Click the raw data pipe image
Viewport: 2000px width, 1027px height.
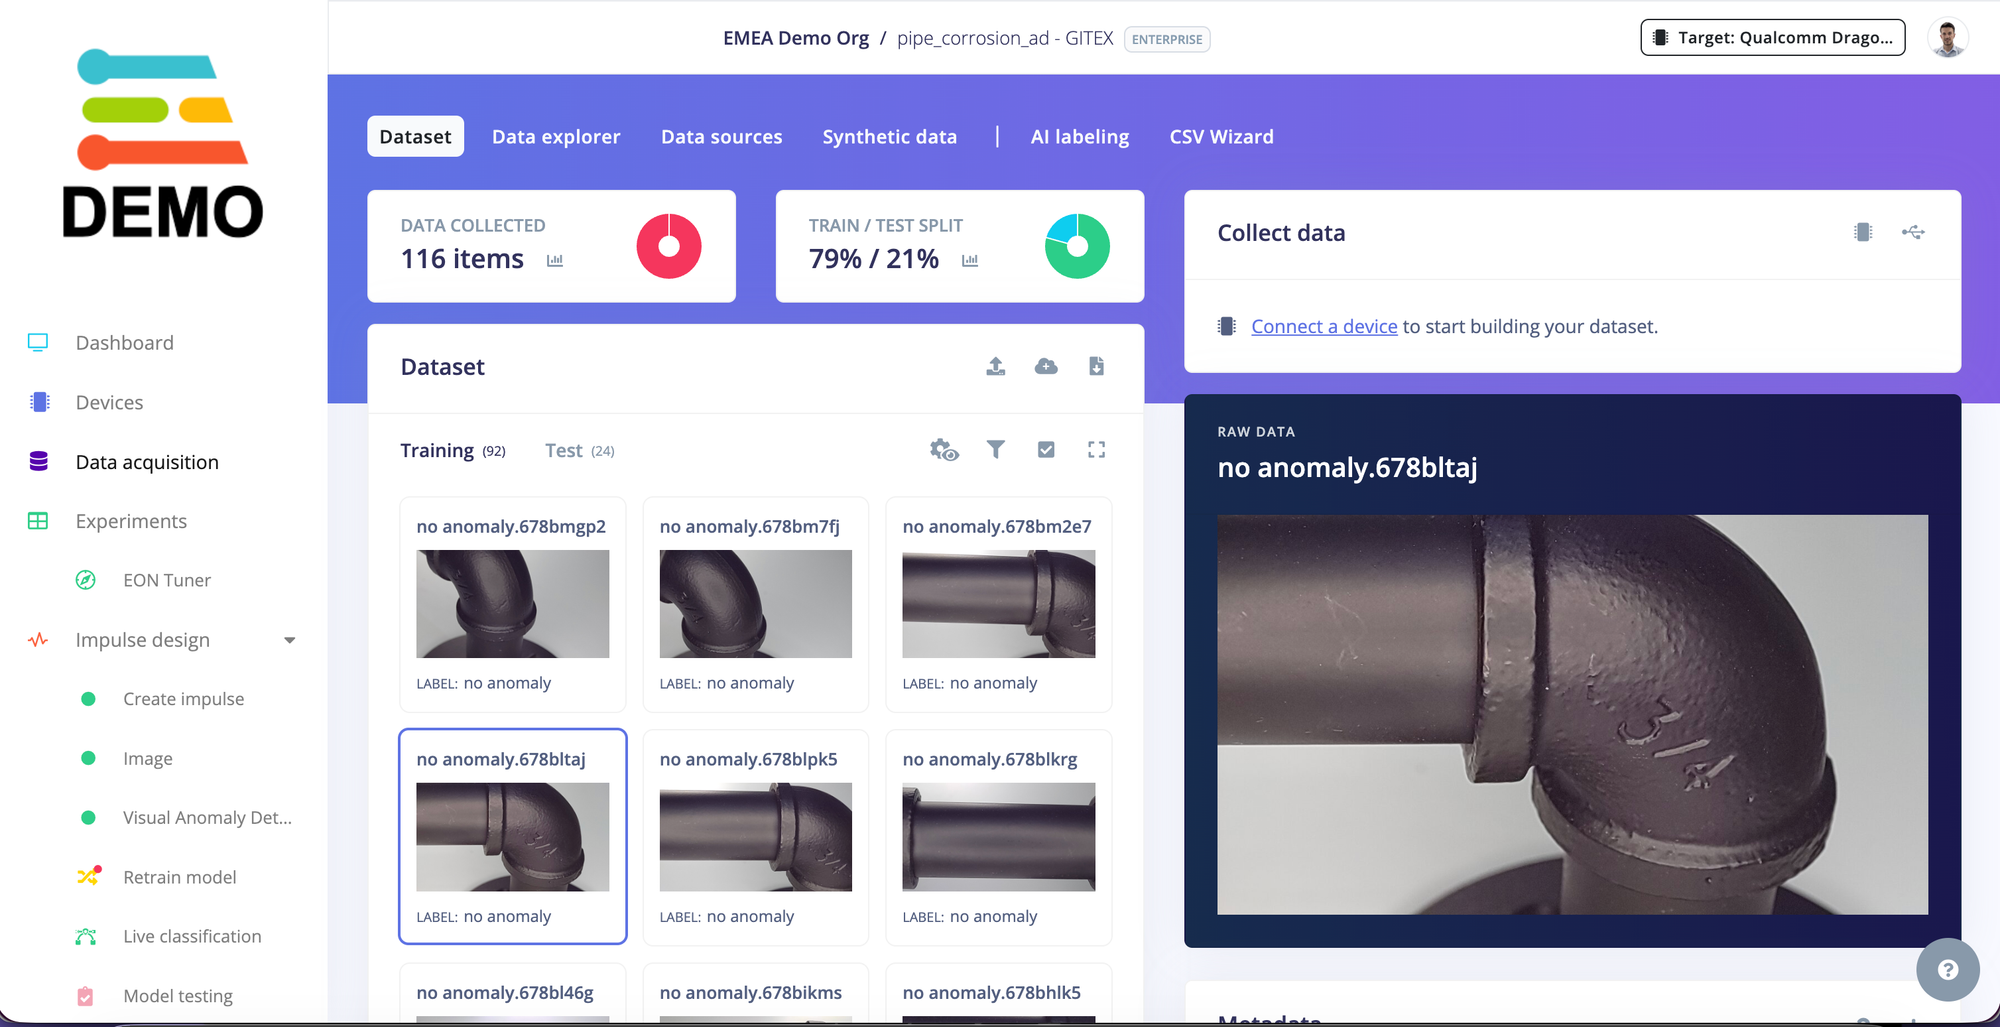1572,714
